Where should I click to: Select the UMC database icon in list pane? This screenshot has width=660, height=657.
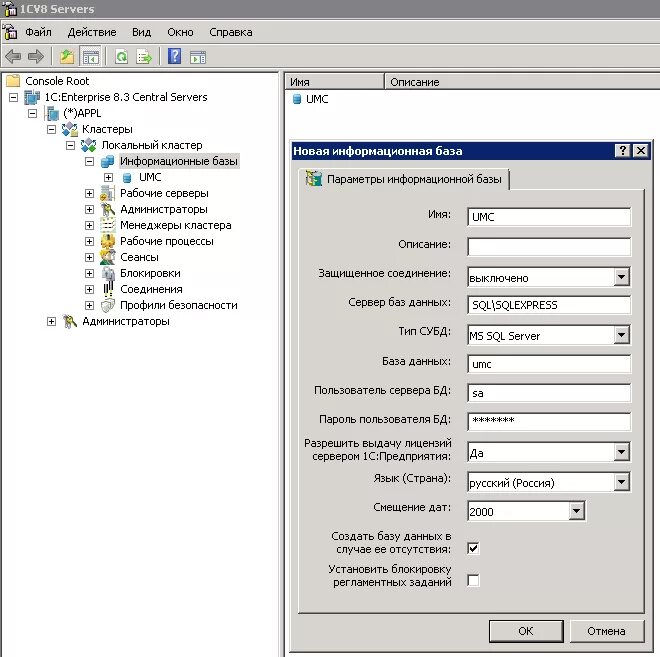297,99
